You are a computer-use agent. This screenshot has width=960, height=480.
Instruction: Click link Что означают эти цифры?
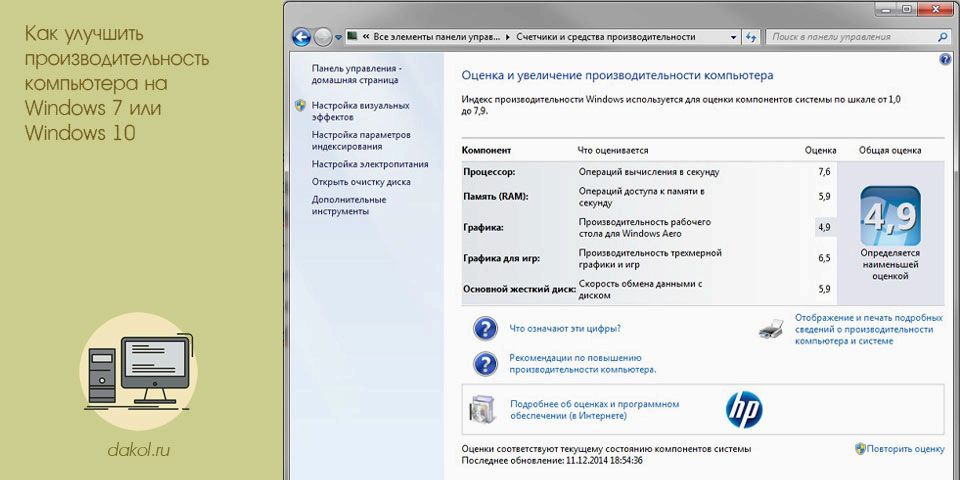(565, 328)
